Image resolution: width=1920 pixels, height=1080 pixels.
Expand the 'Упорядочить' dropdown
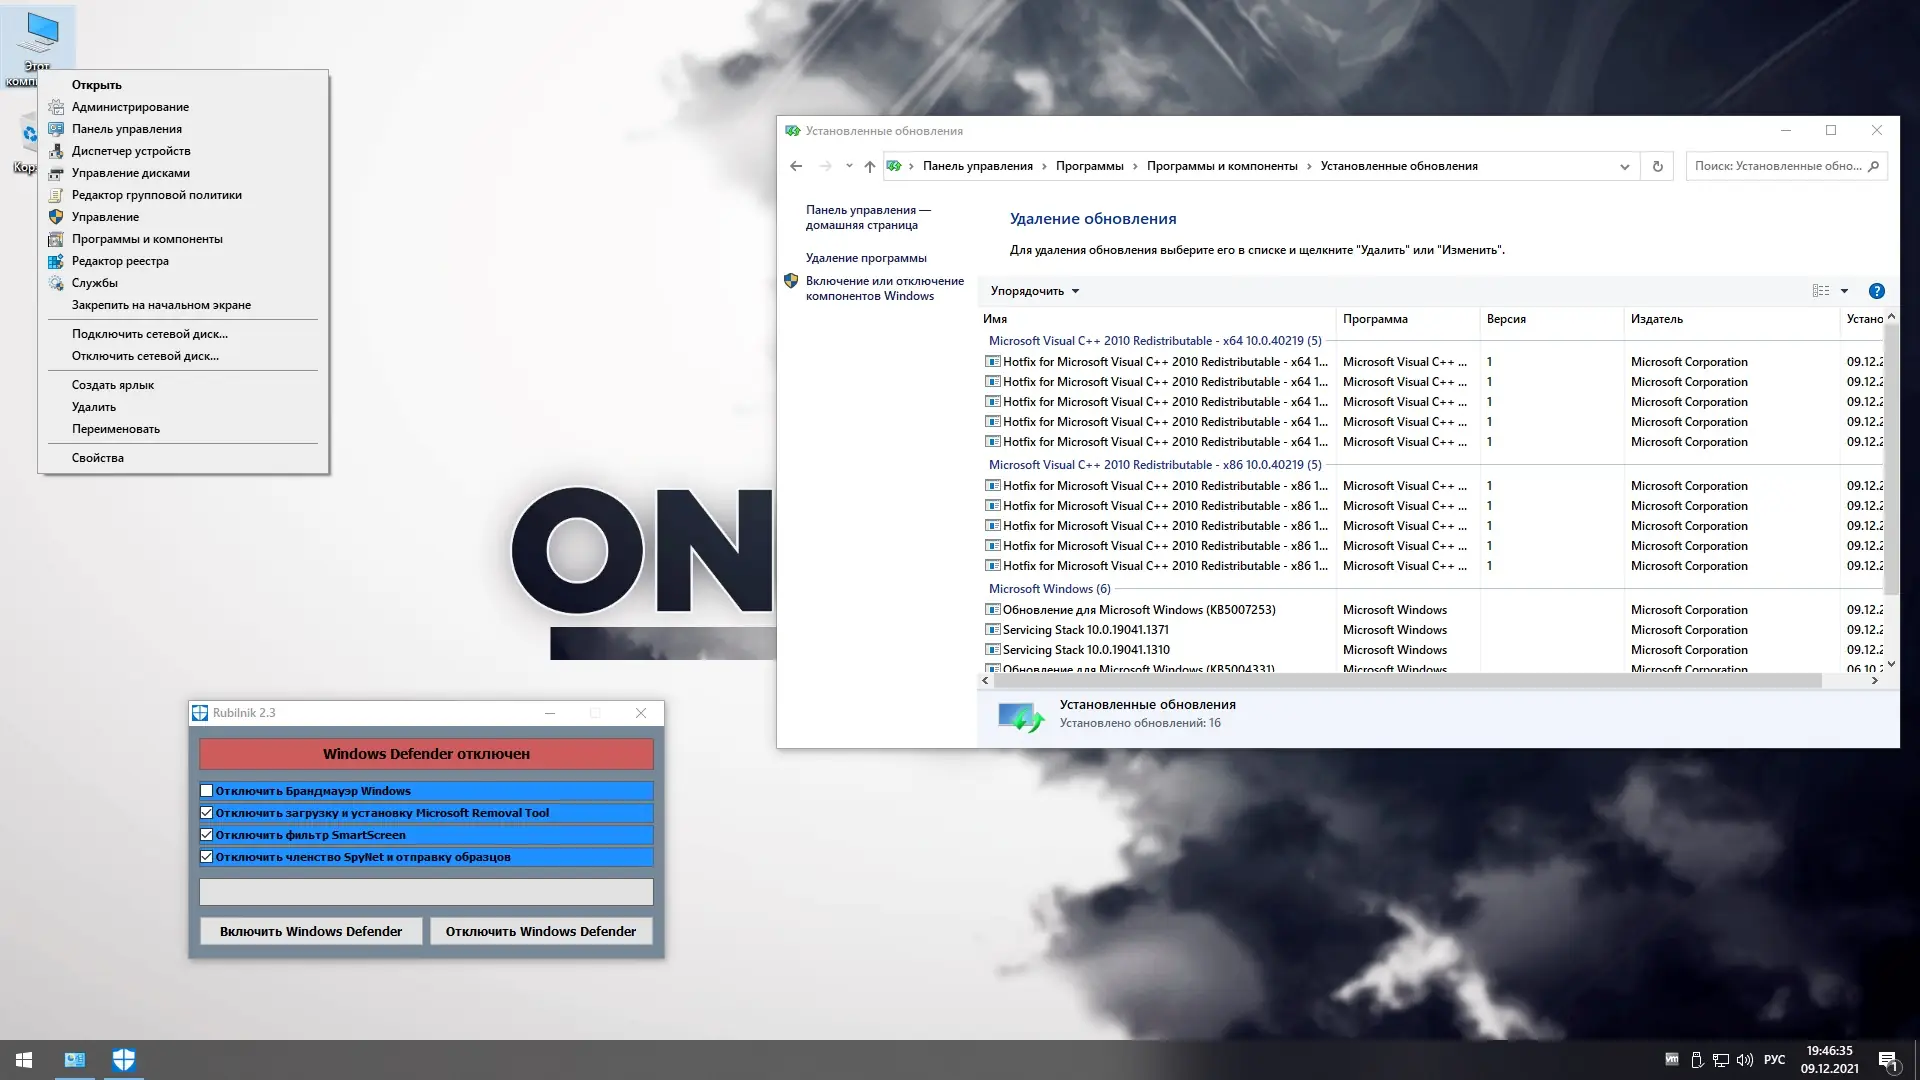coord(1034,291)
